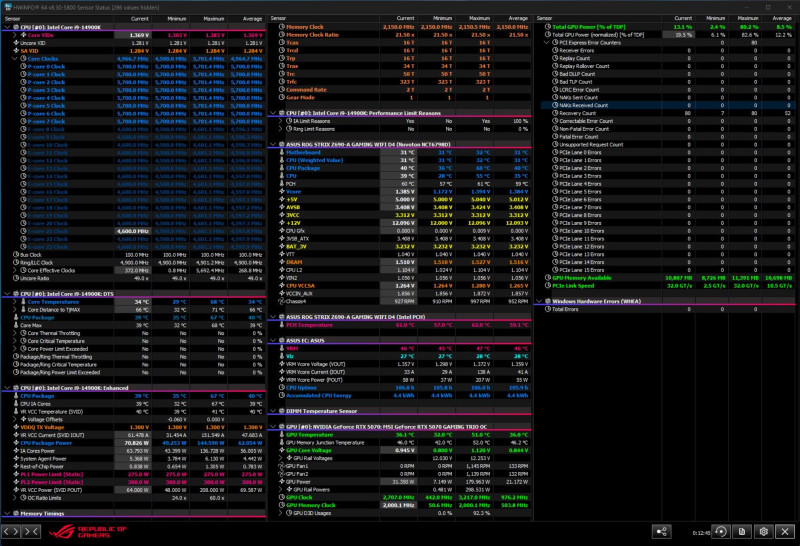This screenshot has width=800, height=546.
Task: Click the thermometer icon beside Motherboard
Action: [x=282, y=152]
